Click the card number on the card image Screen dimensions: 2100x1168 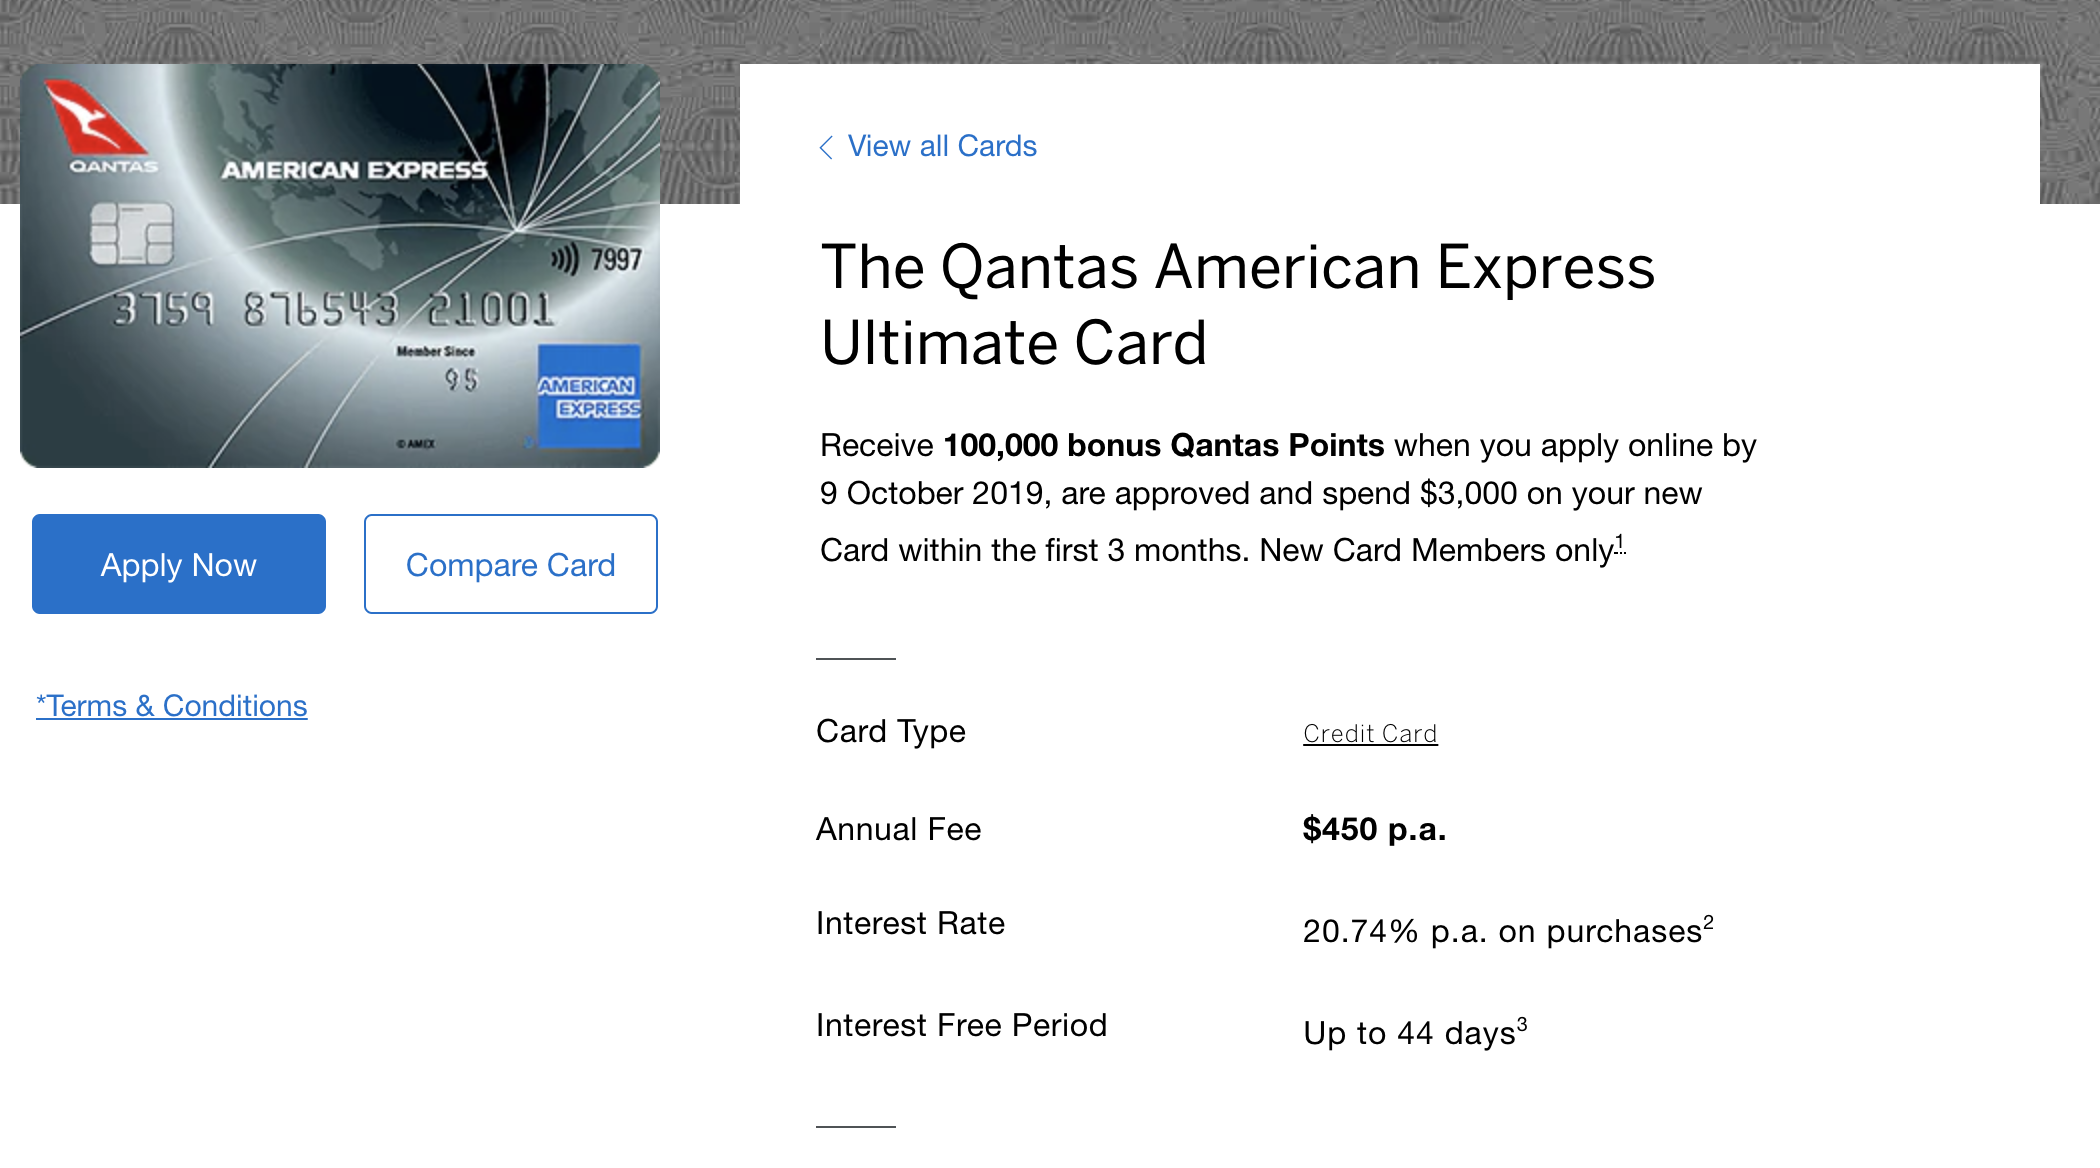point(333,310)
